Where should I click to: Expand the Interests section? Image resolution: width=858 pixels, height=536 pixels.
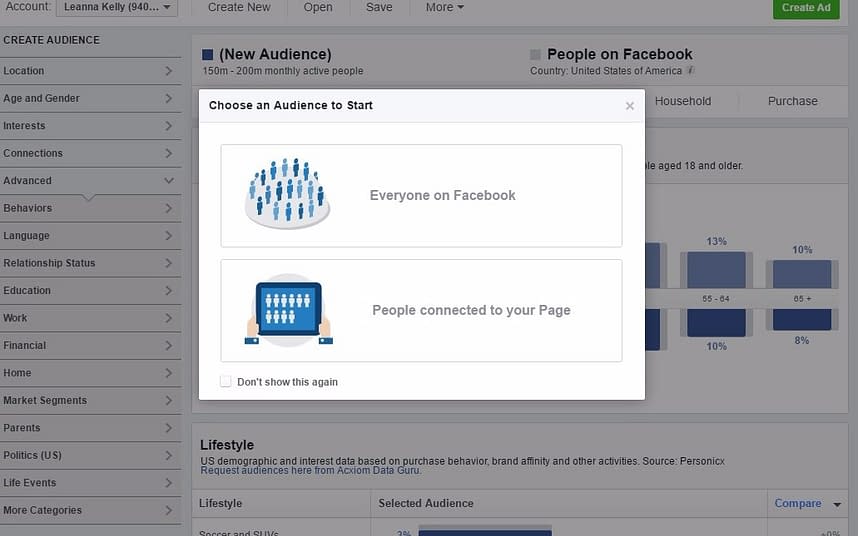click(x=90, y=126)
